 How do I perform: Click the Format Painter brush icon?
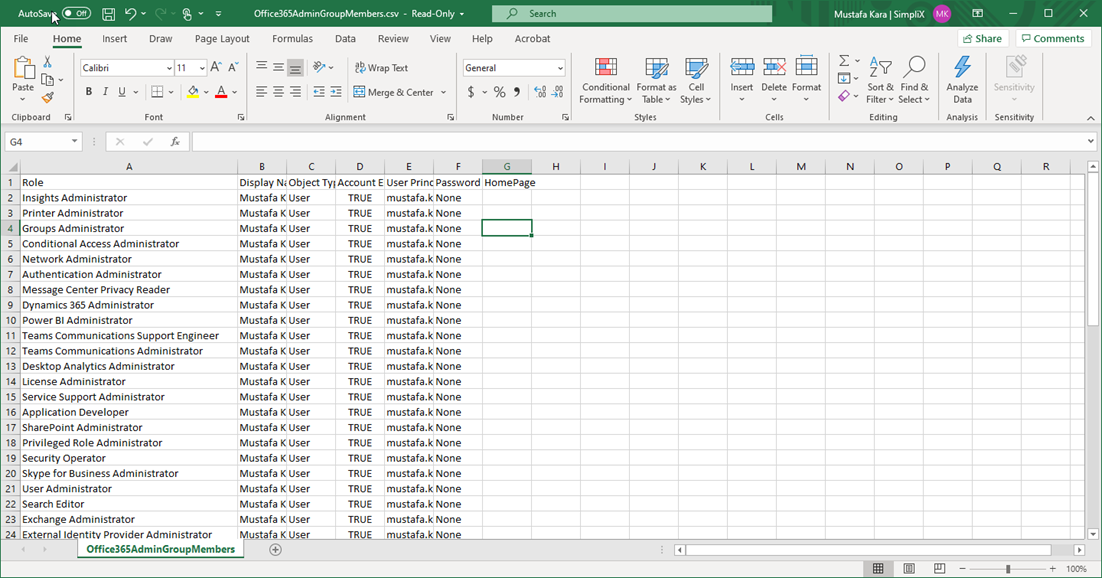tap(47, 98)
